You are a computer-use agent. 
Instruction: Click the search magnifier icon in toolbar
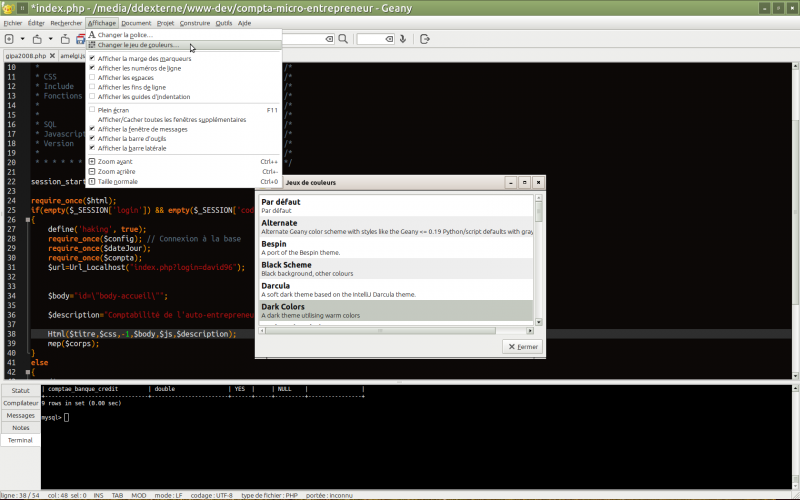(343, 39)
